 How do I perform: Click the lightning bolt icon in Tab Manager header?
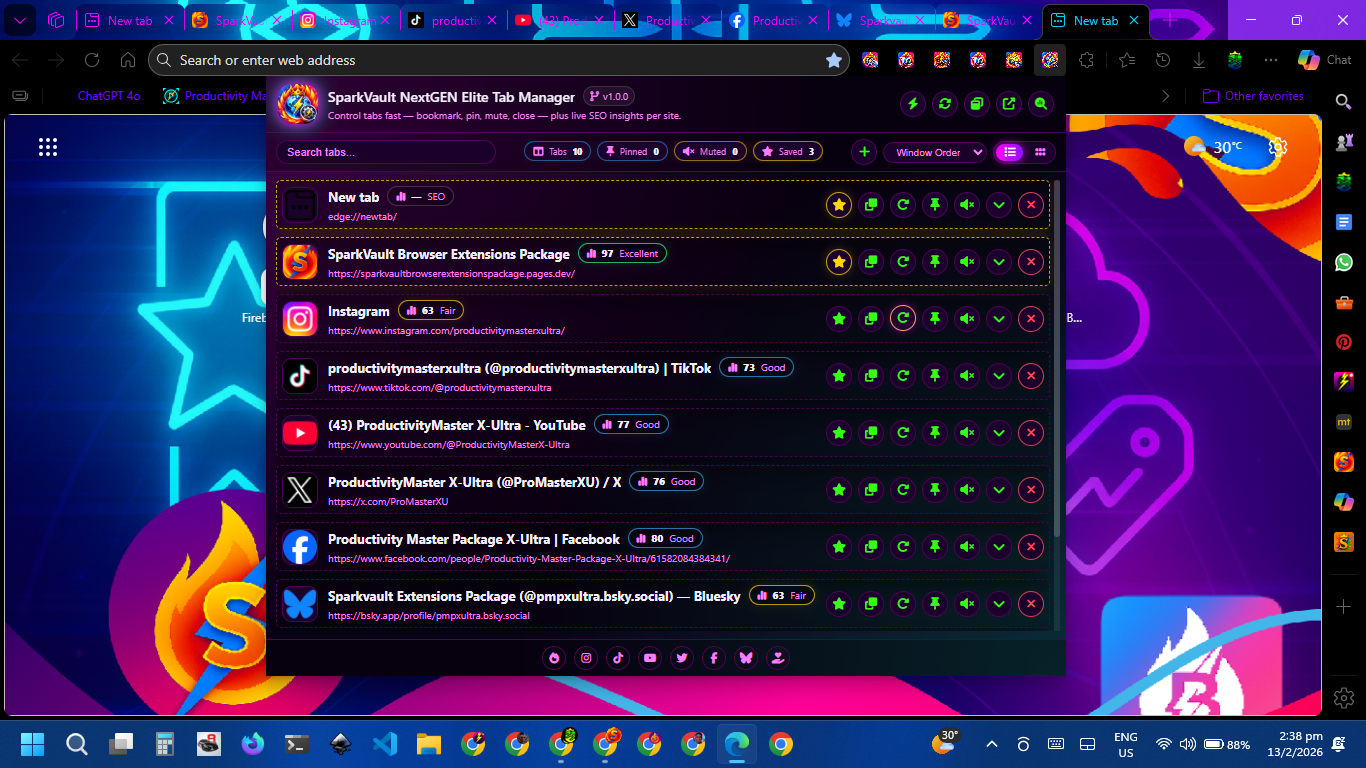point(912,104)
